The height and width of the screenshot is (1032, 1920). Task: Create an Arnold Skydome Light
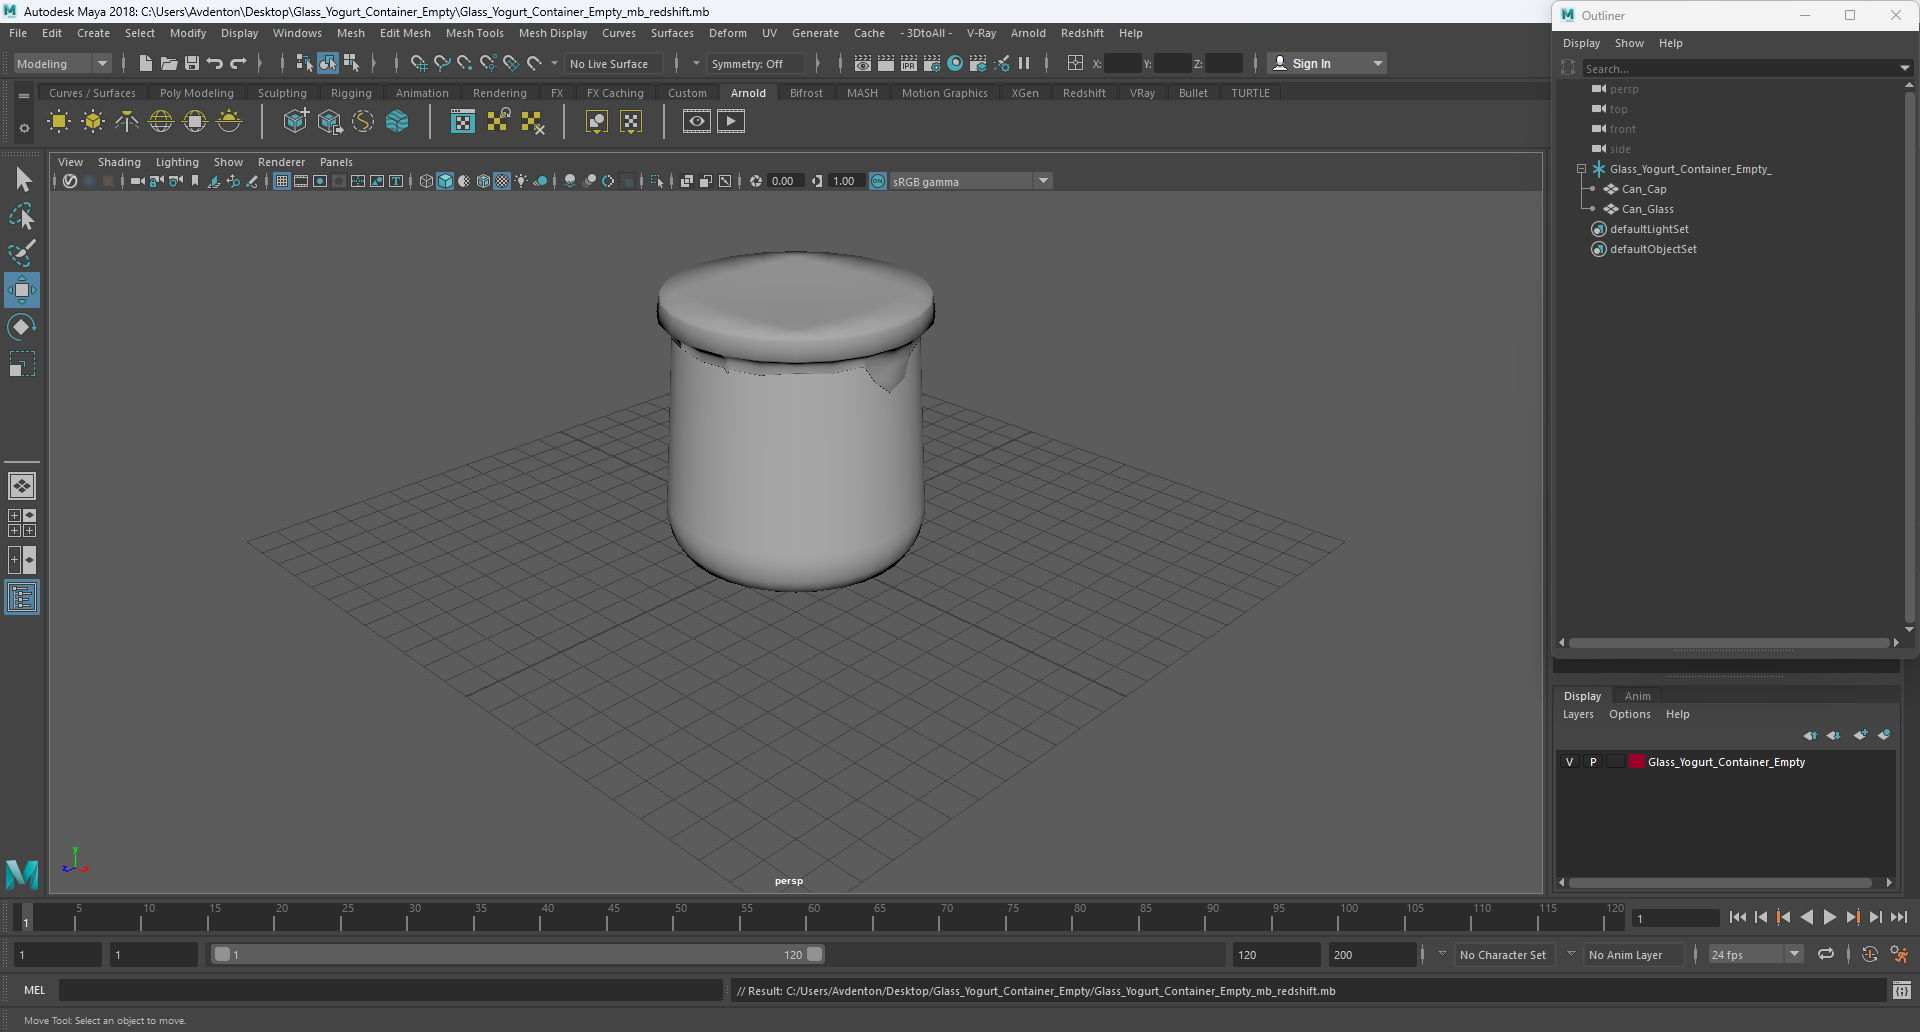point(161,121)
